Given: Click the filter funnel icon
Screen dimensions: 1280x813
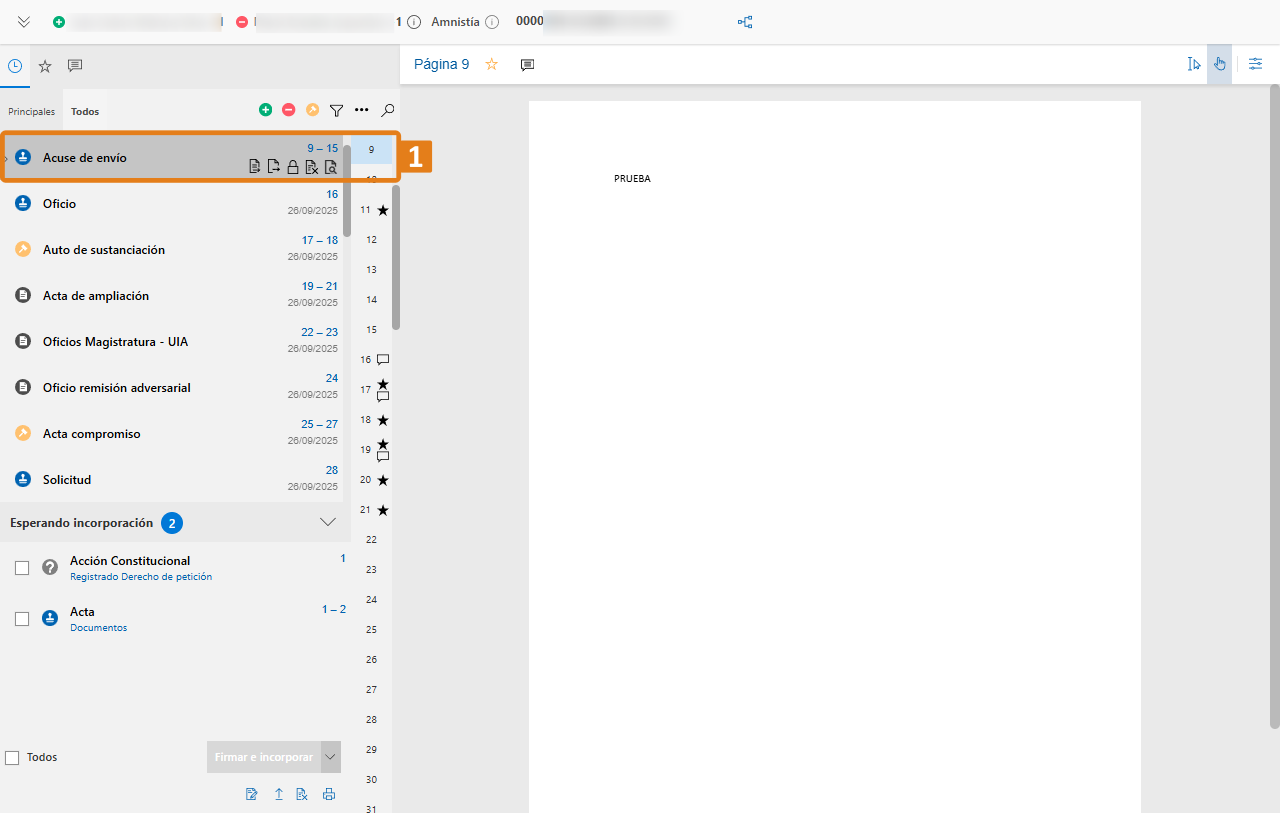Looking at the screenshot, I should coord(337,110).
